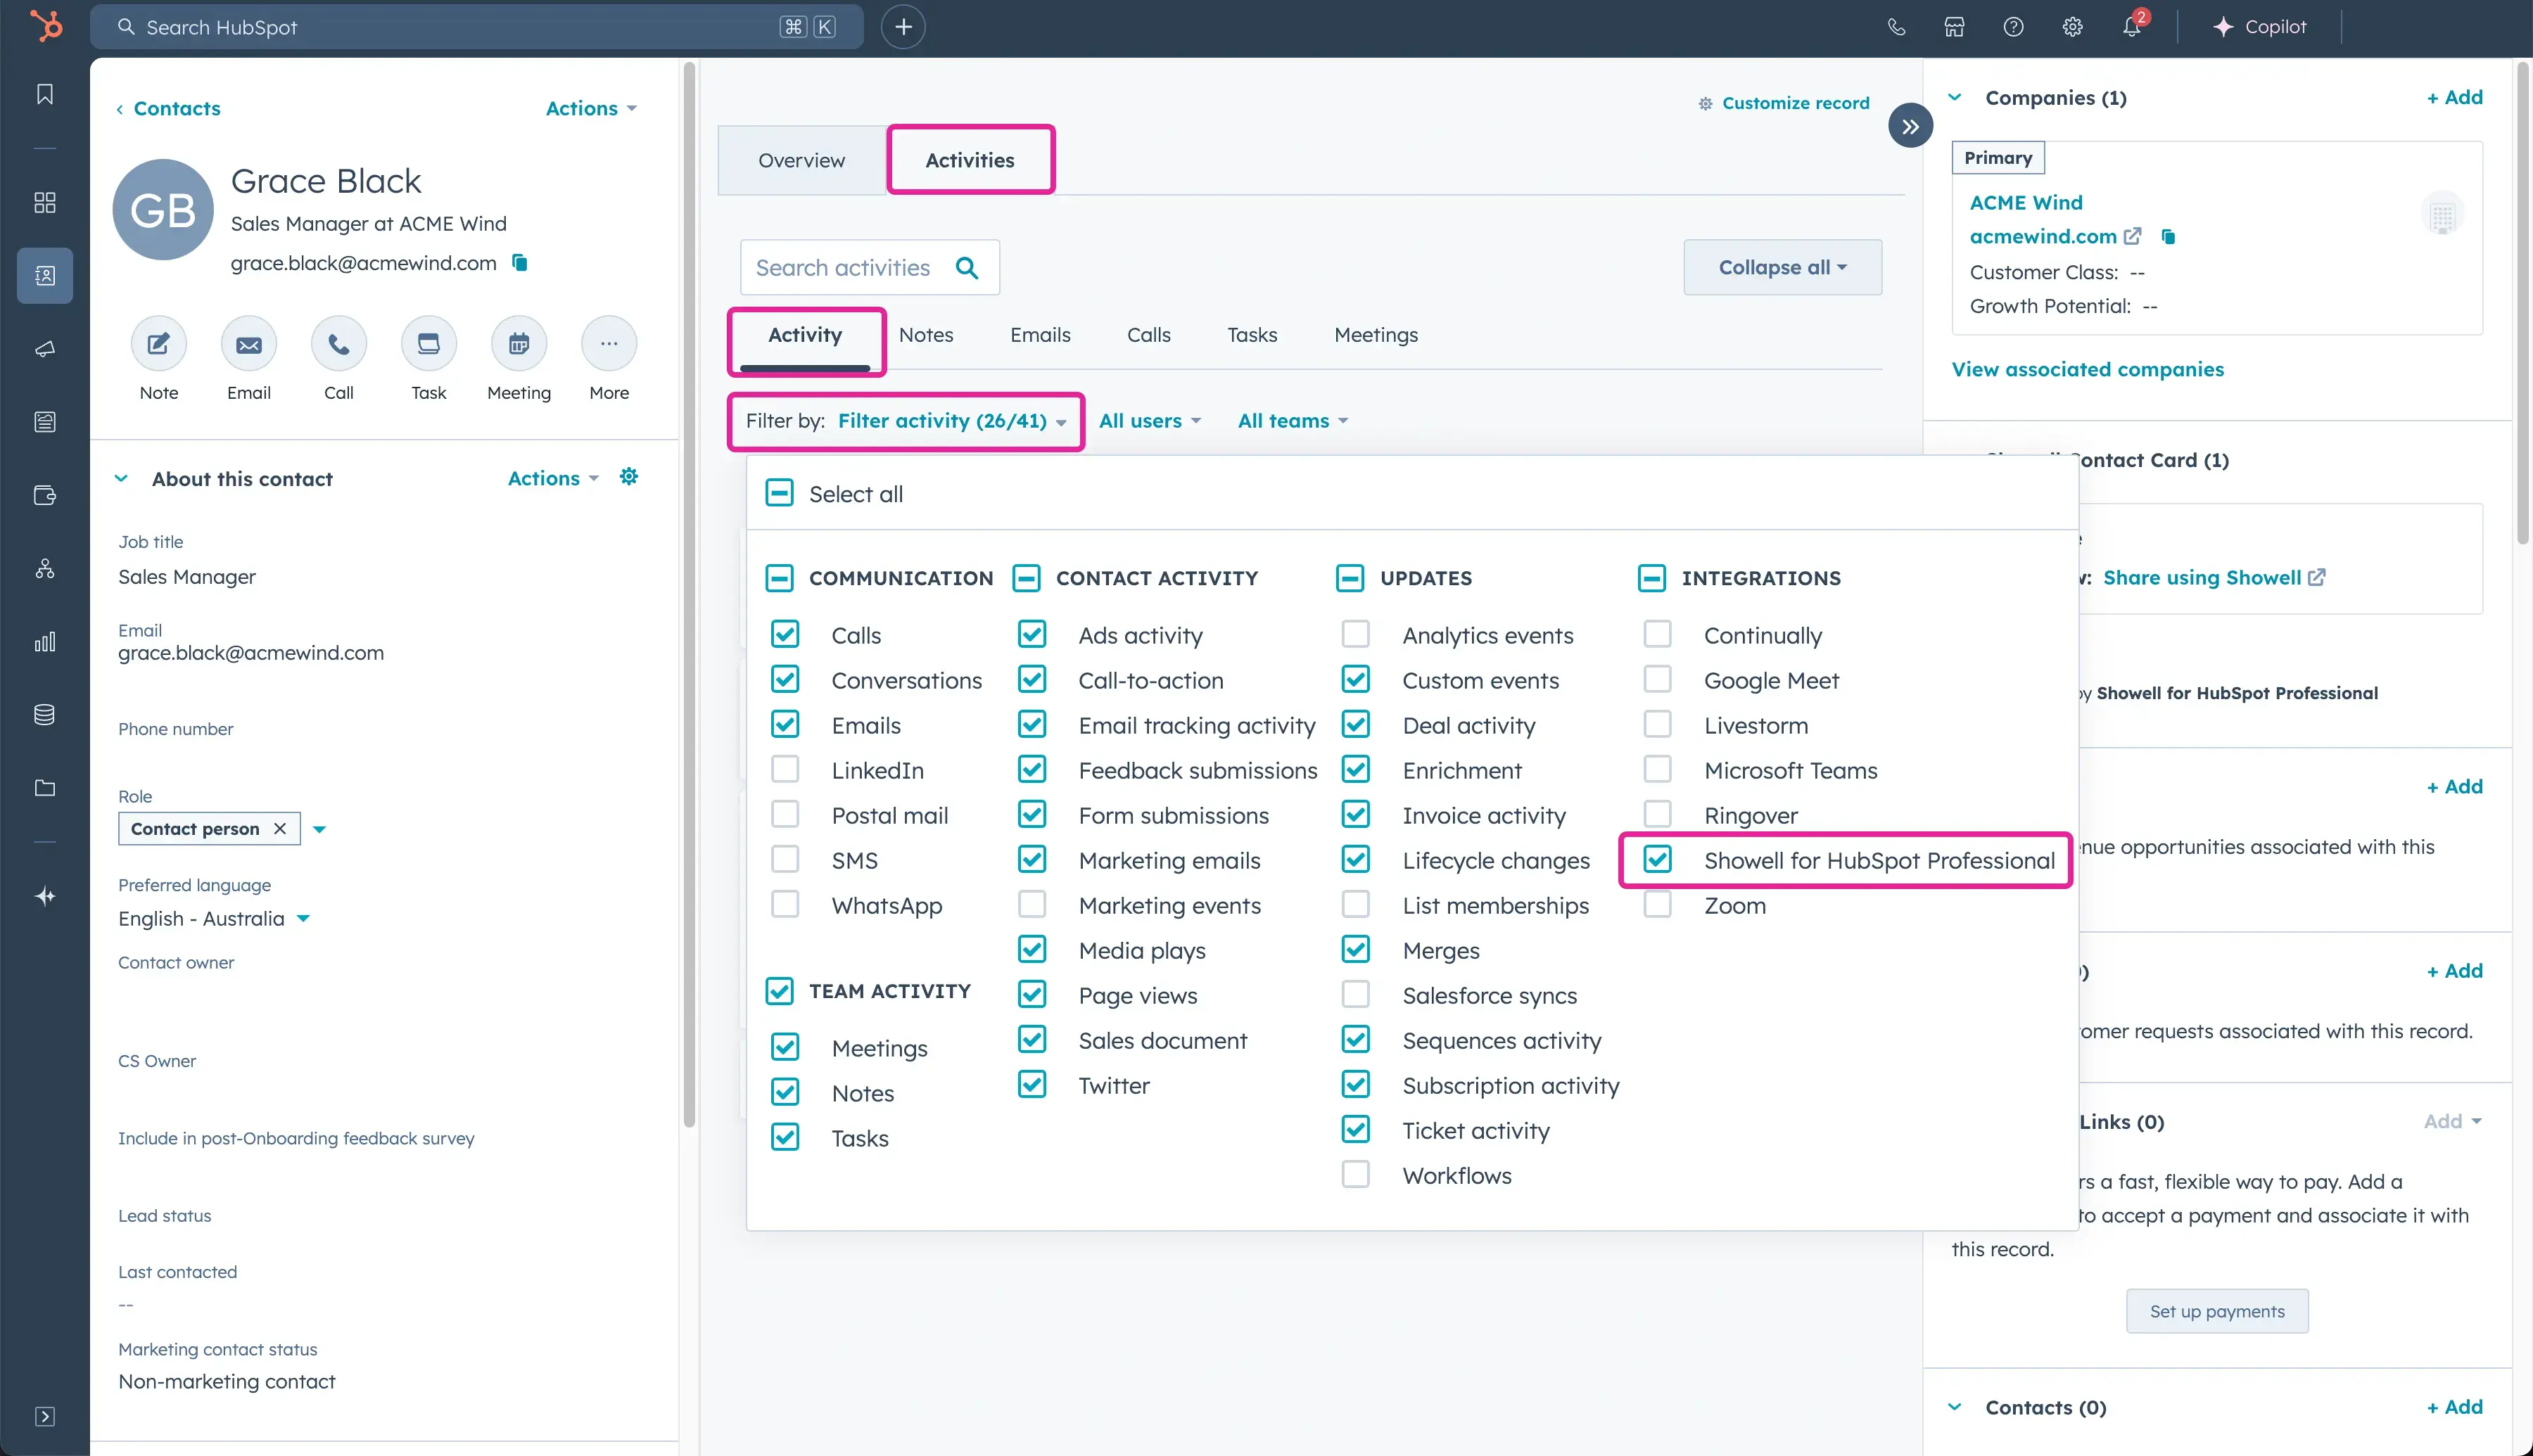Open About this contact settings gear
This screenshot has width=2533, height=1456.
(629, 477)
